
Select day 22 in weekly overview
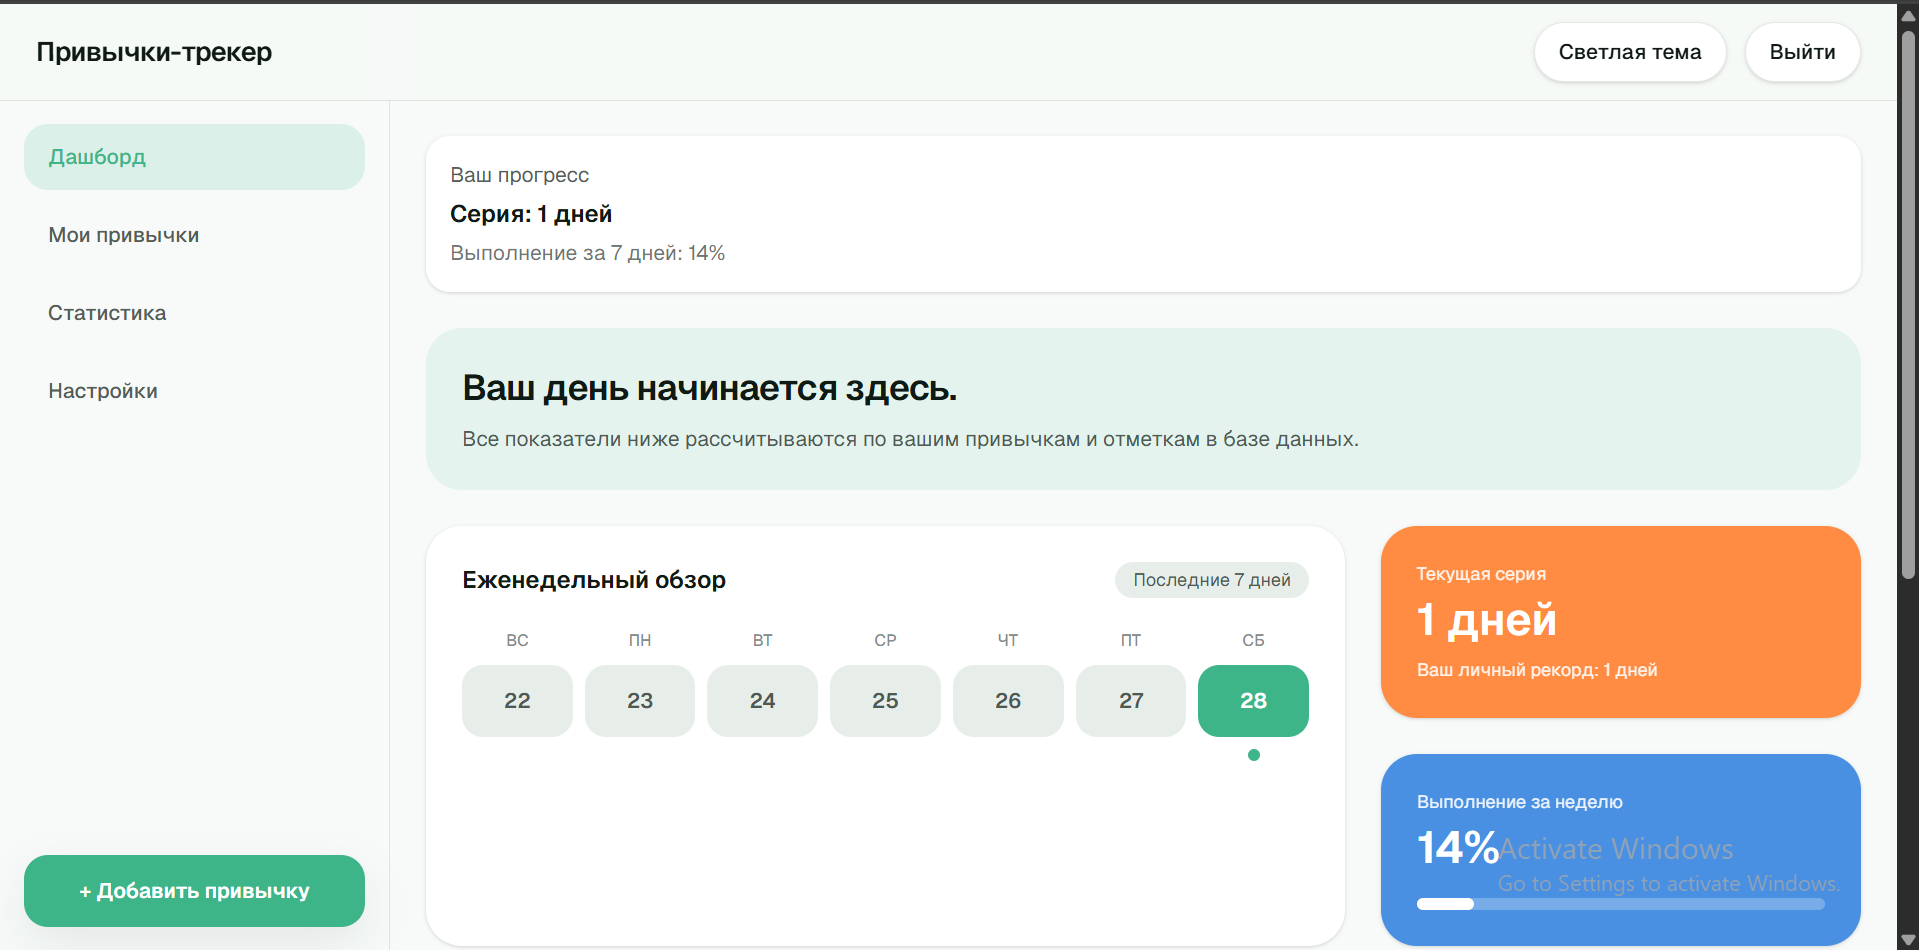point(517,701)
